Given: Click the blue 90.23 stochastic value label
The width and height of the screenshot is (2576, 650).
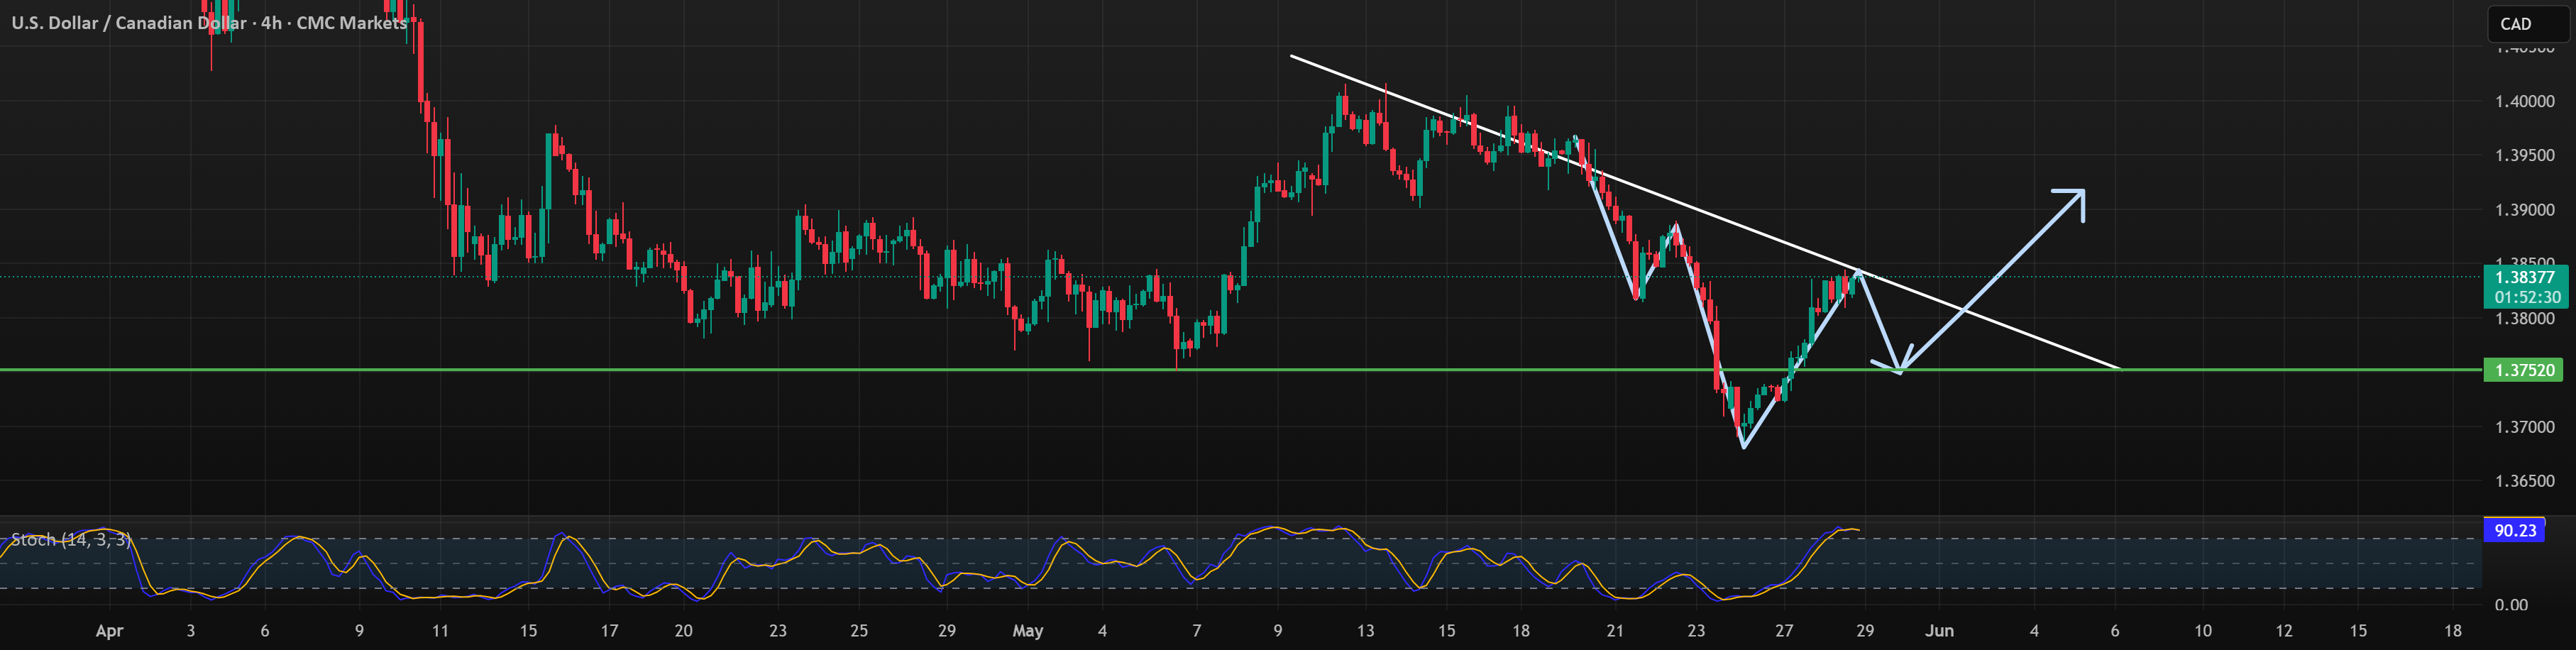Looking at the screenshot, I should point(2515,530).
